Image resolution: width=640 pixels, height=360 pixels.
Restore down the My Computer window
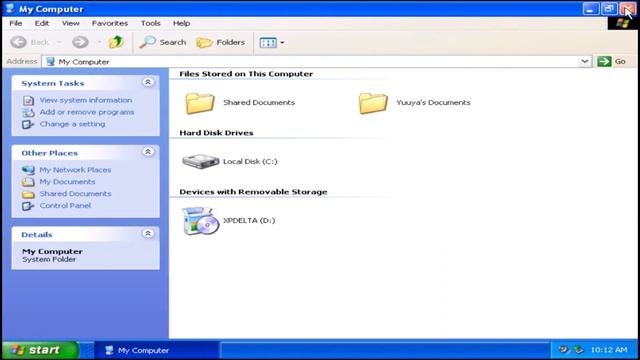pos(609,9)
